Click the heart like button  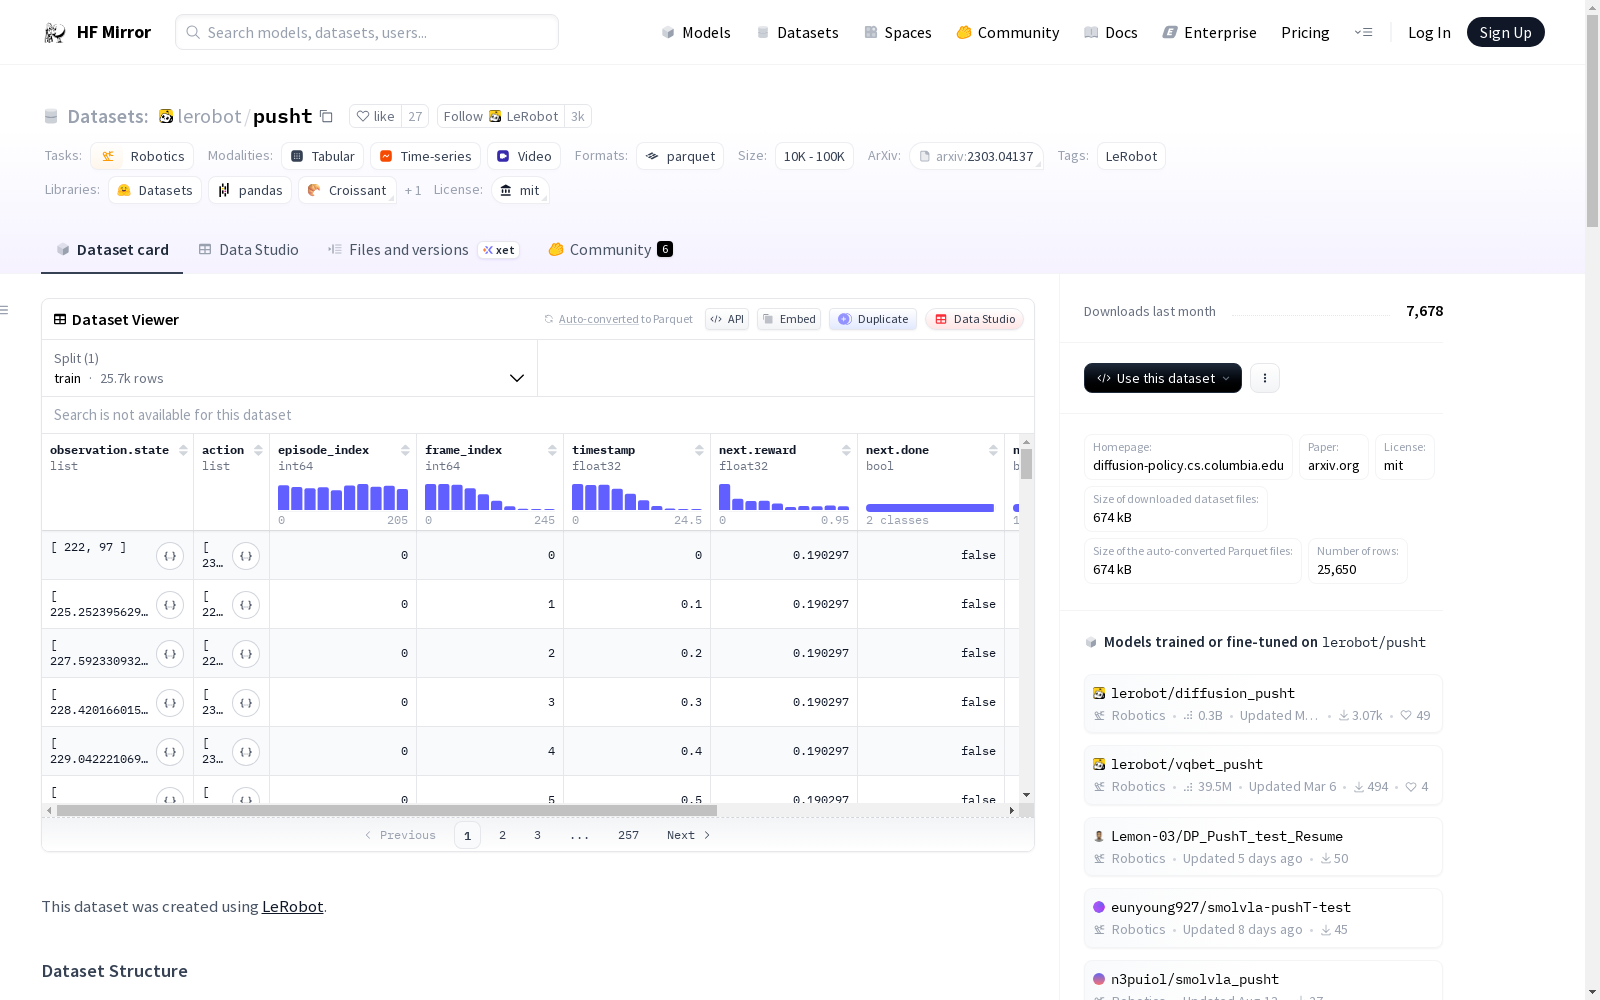(376, 116)
